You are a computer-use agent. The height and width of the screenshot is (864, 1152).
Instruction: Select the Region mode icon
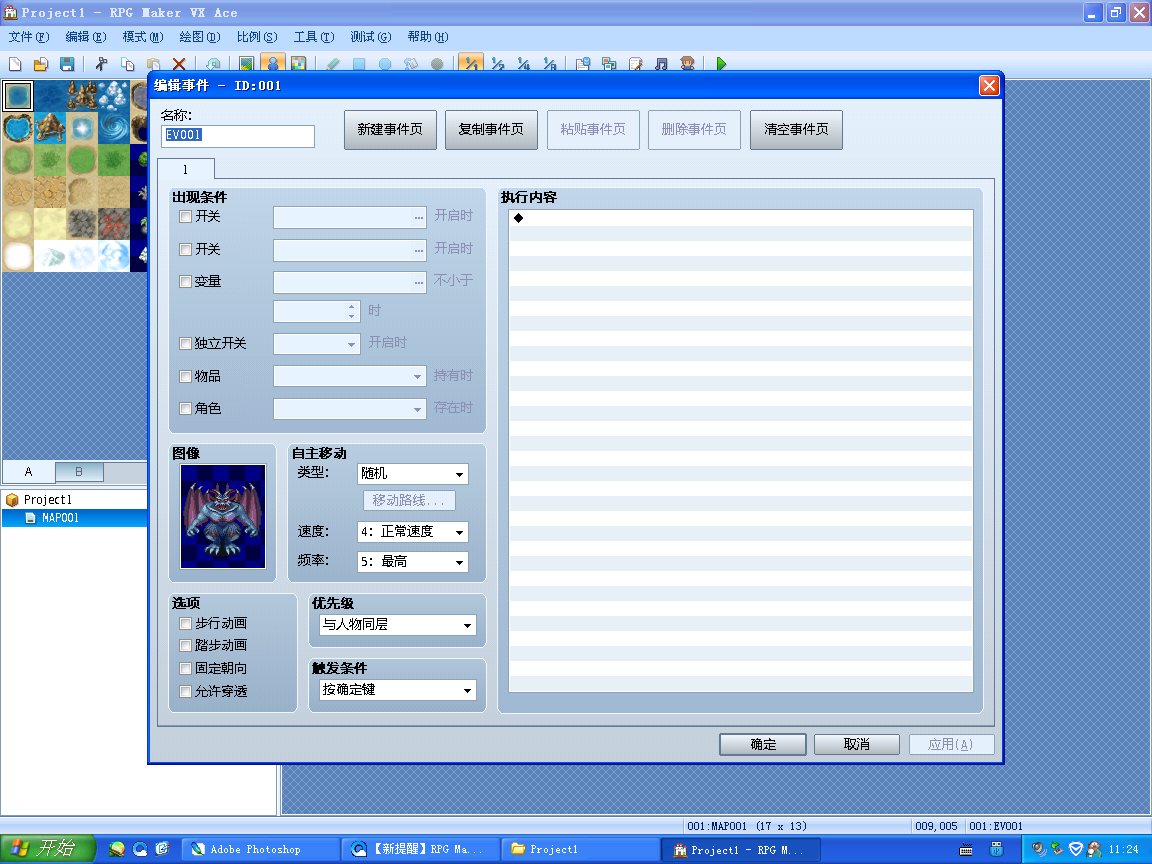pos(298,64)
